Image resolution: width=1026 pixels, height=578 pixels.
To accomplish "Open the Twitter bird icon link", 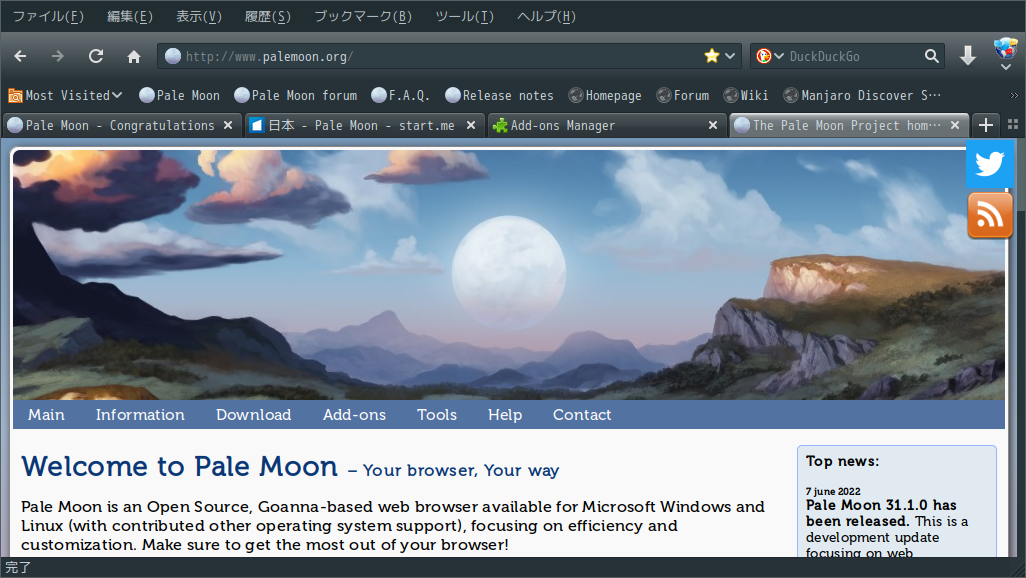I will pyautogui.click(x=989, y=164).
